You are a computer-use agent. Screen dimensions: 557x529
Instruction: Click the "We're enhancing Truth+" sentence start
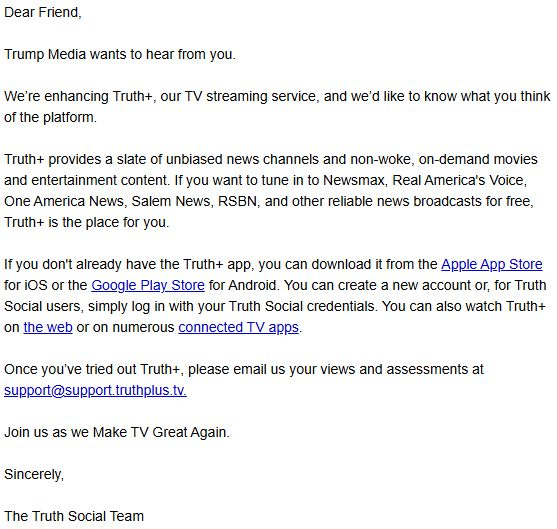[x=78, y=97]
